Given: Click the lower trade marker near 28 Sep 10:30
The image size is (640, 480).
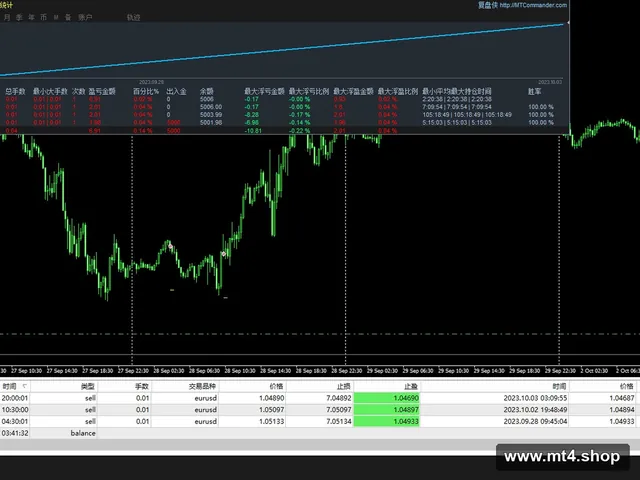Looking at the screenshot, I should 224,254.
